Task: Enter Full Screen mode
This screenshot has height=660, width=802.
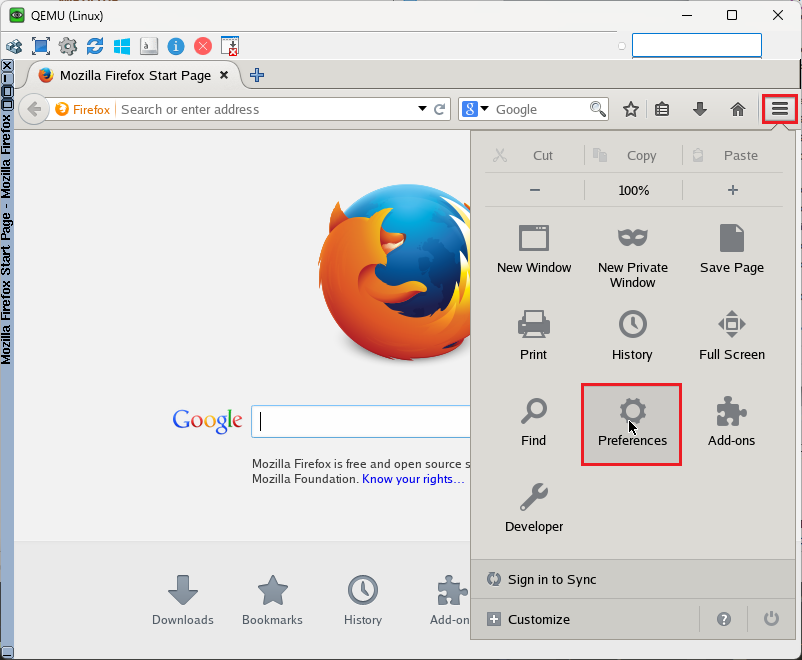Action: [731, 336]
